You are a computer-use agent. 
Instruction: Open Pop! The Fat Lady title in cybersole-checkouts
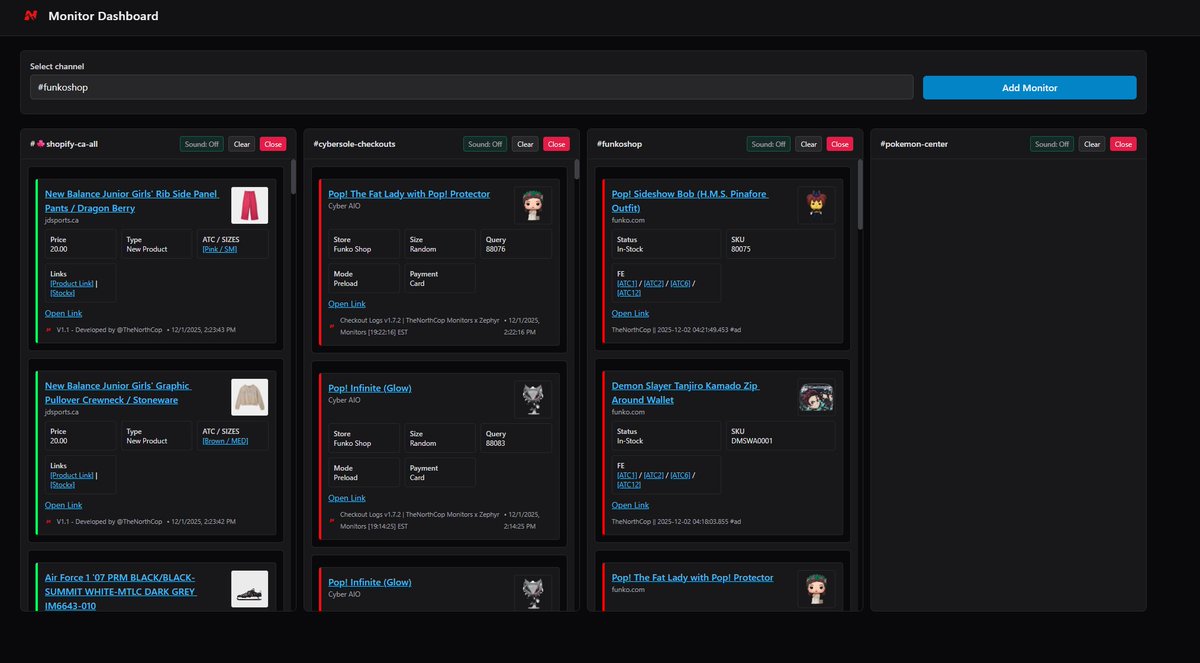409,194
